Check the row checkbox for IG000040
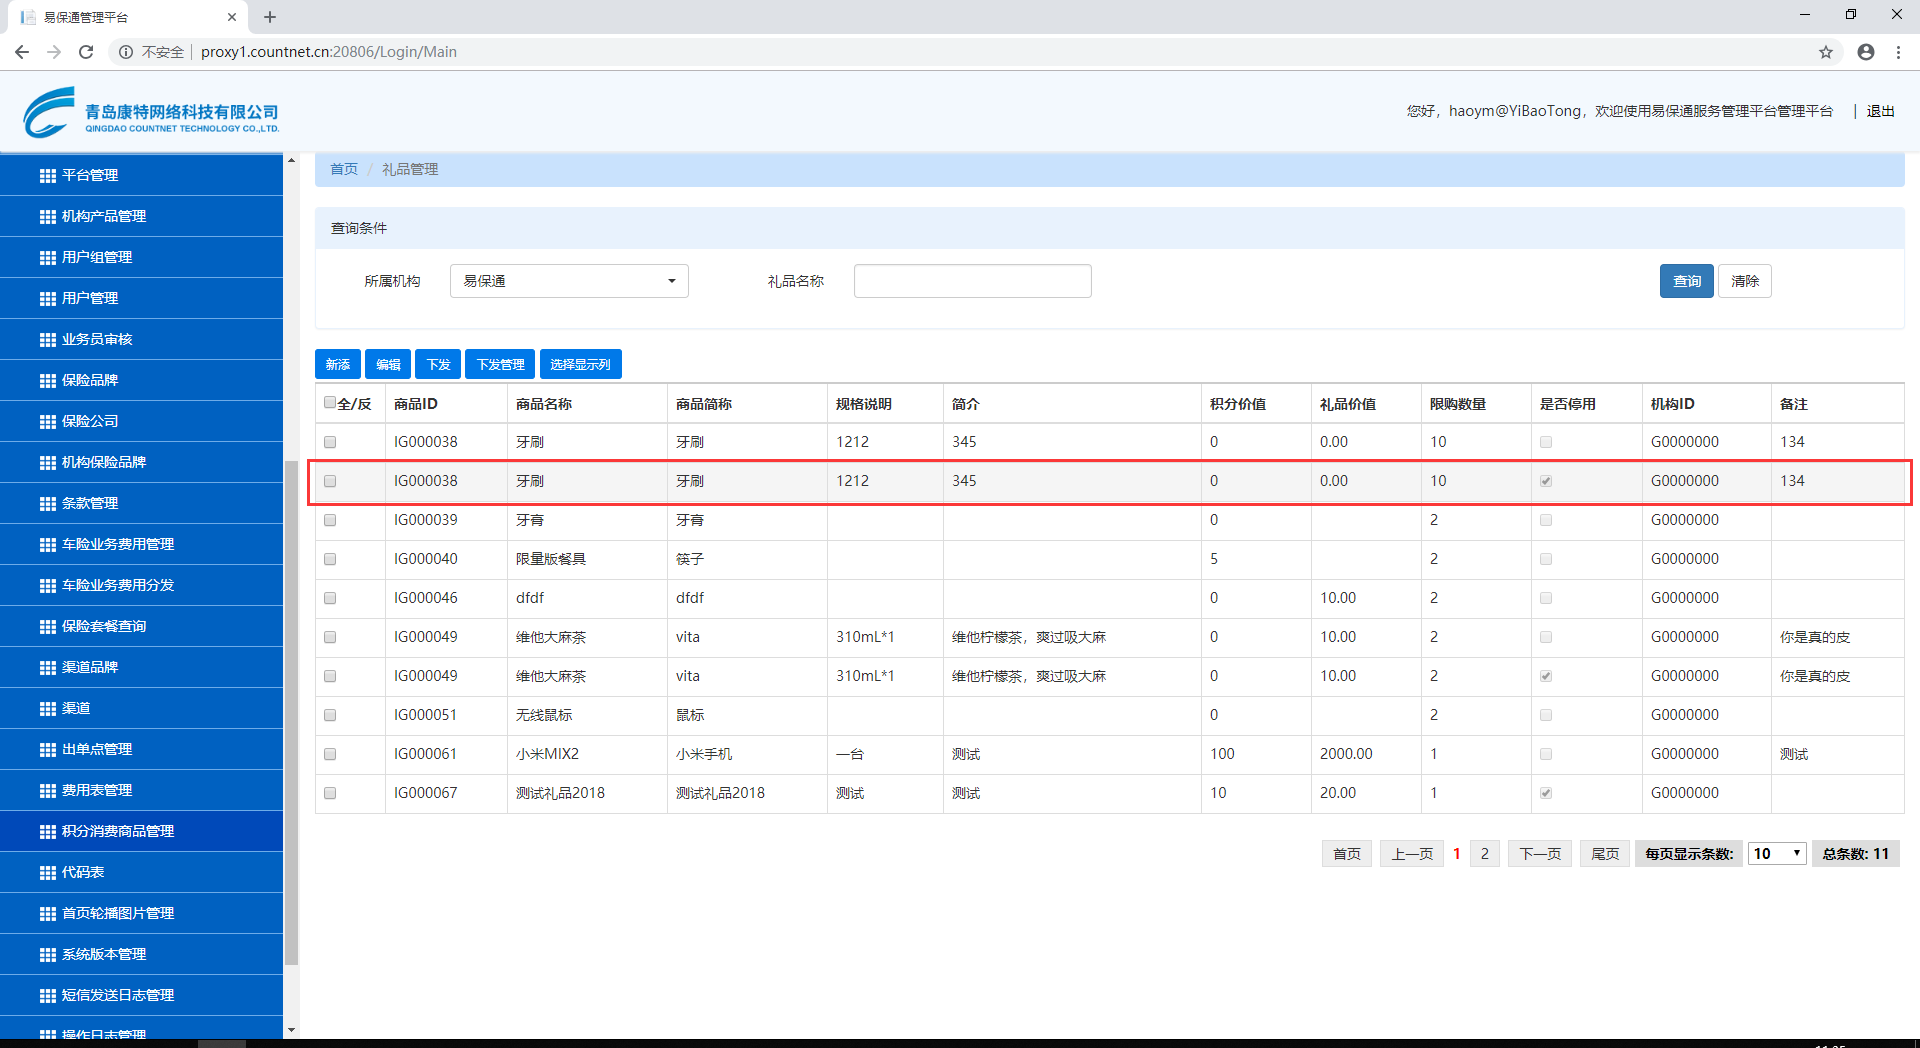The height and width of the screenshot is (1048, 1920). [x=330, y=559]
